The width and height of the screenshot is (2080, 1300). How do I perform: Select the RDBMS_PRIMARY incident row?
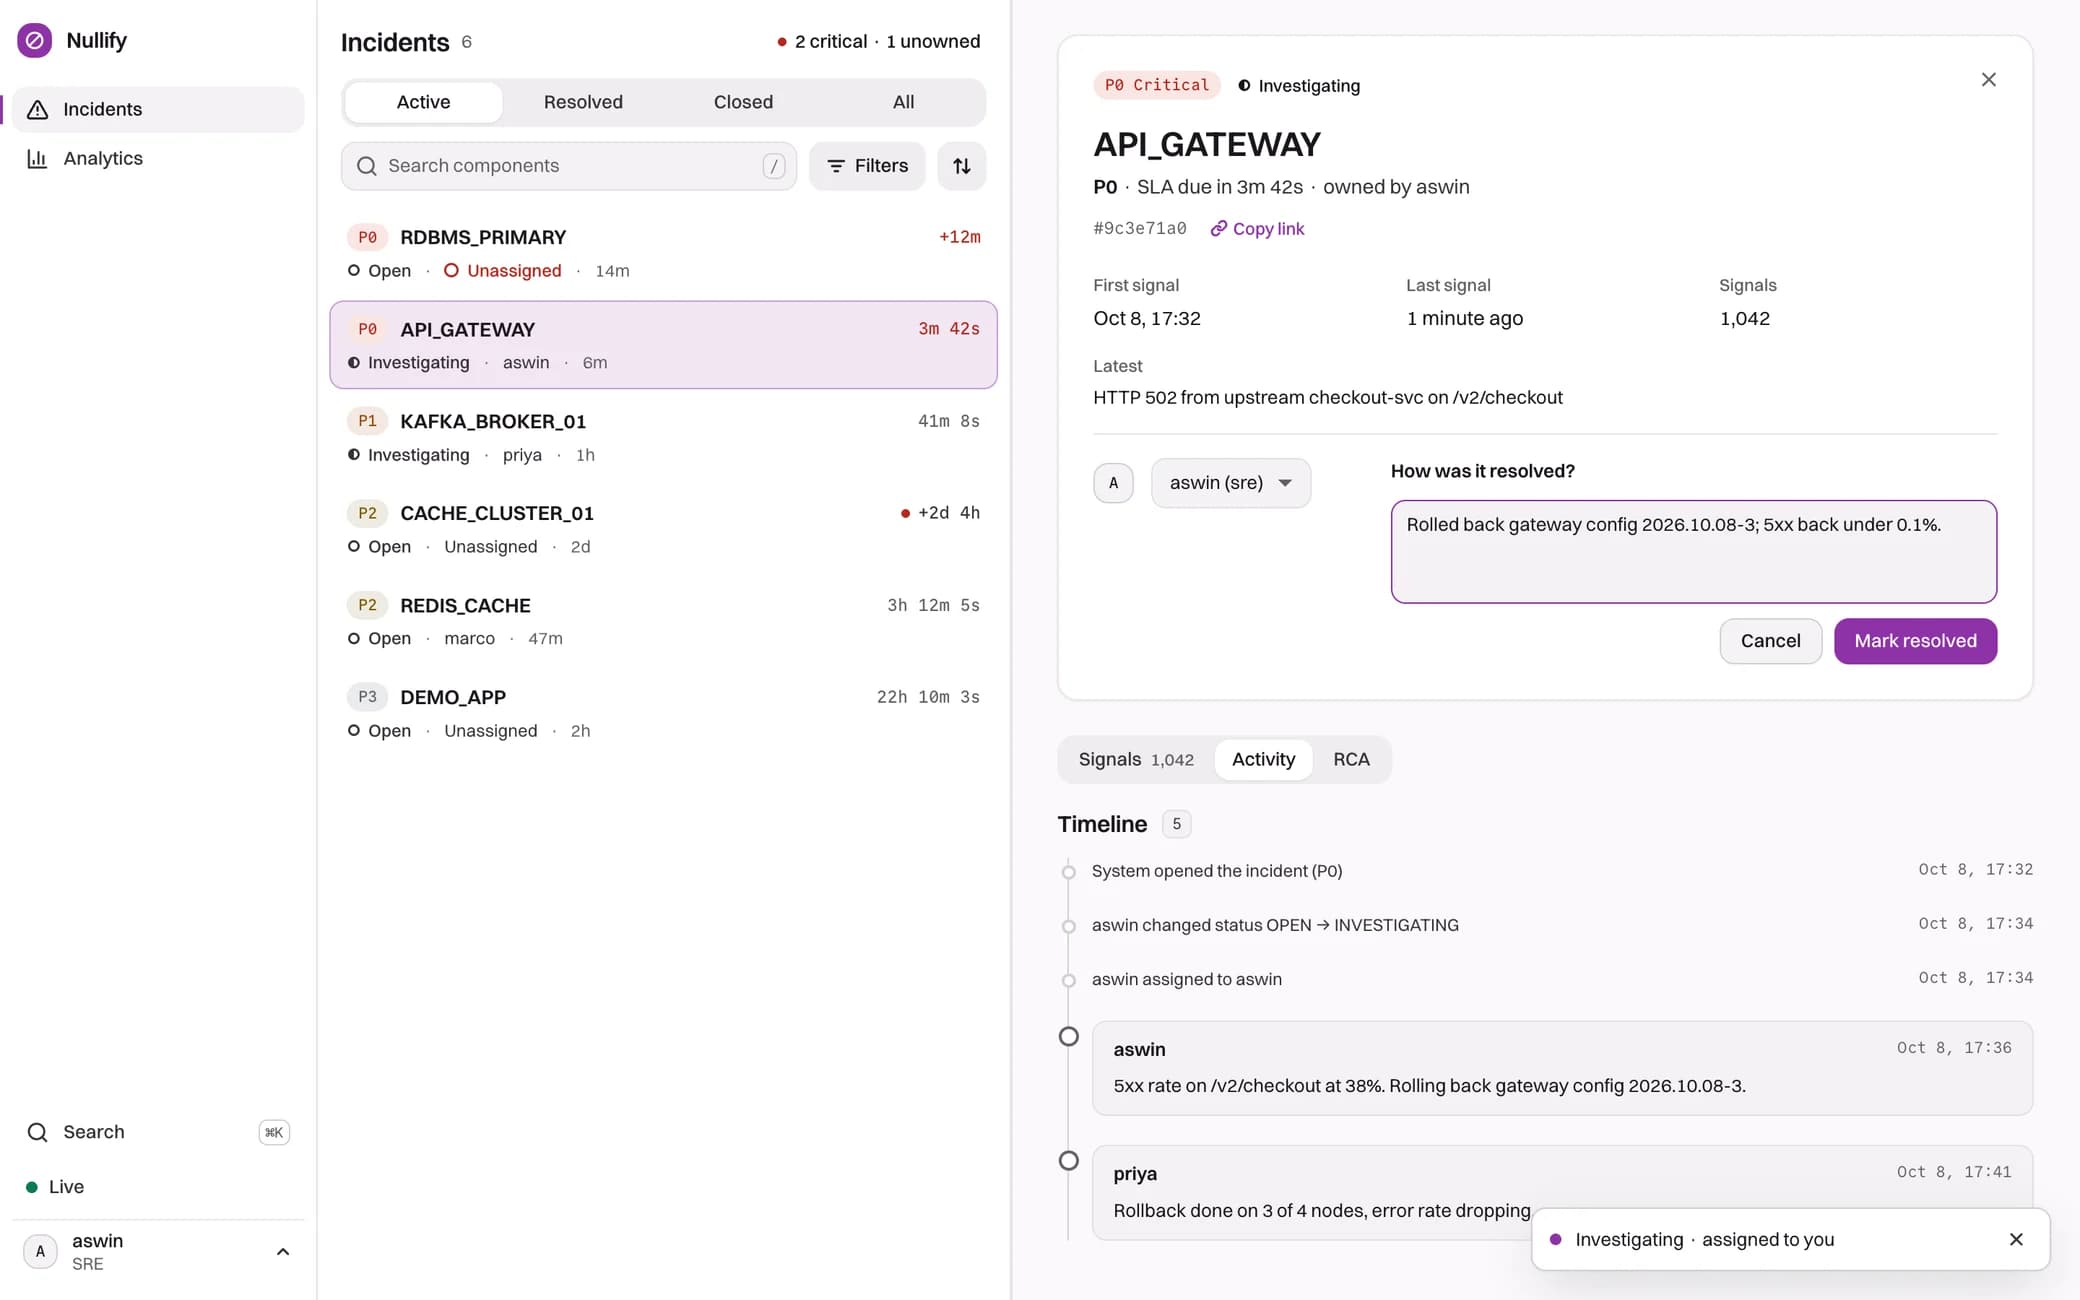pyautogui.click(x=663, y=253)
